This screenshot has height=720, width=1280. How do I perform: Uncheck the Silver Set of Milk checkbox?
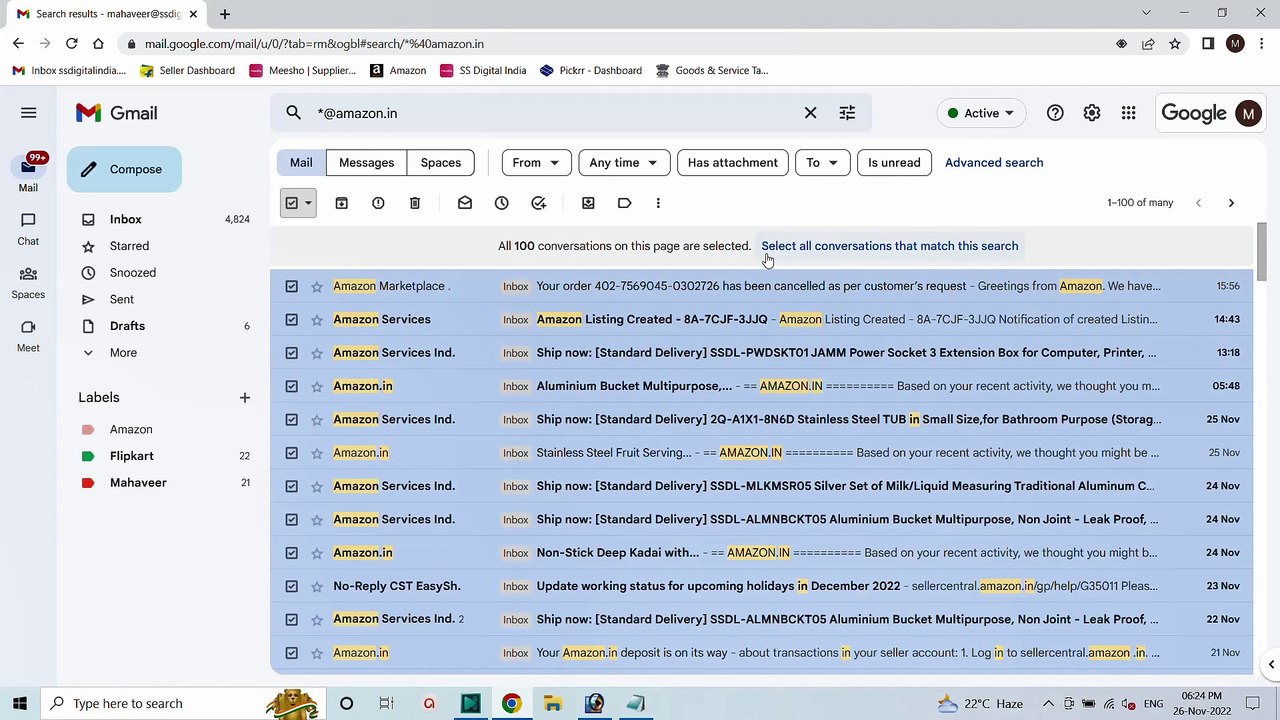coord(291,486)
